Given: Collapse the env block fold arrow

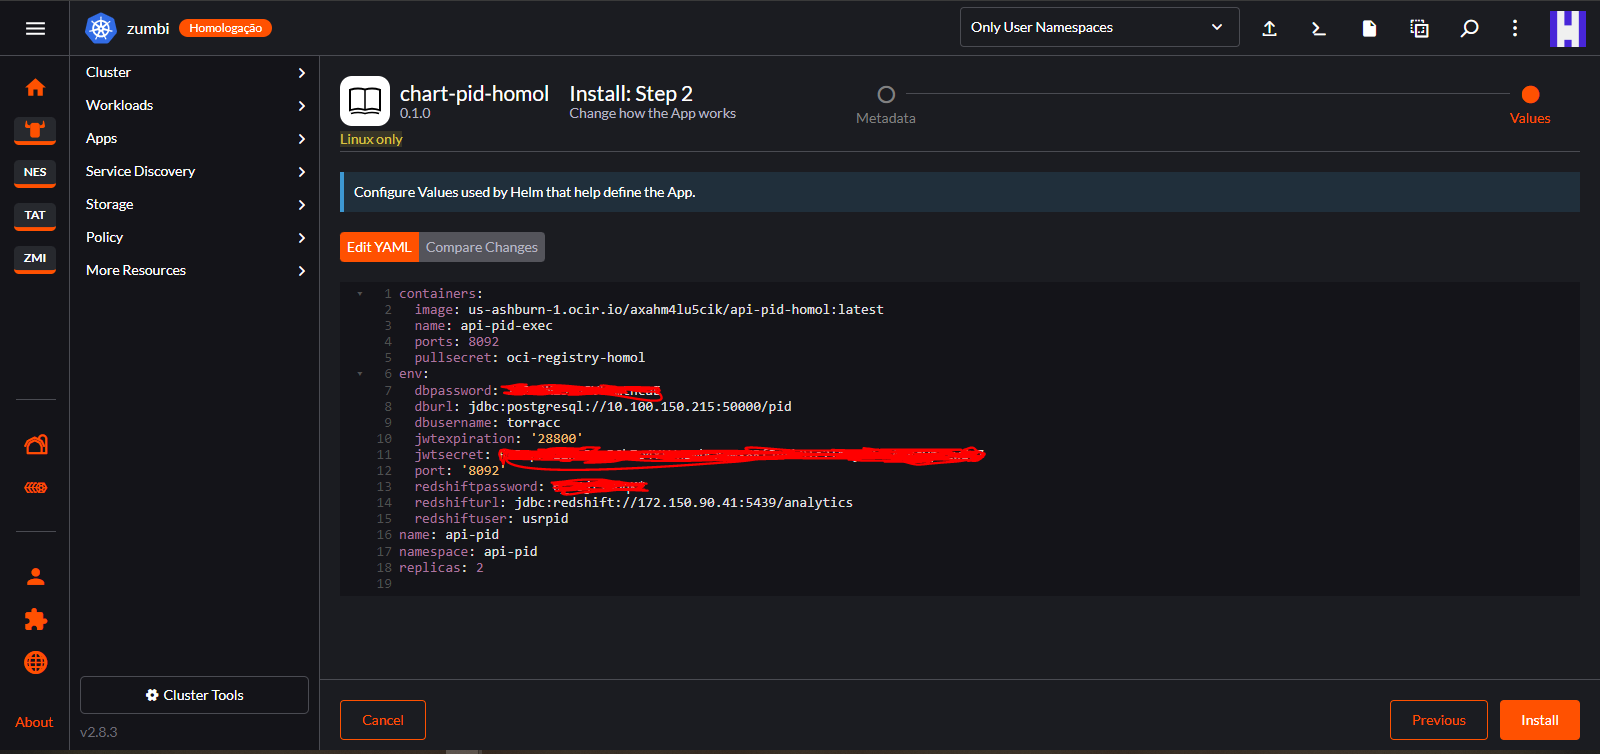Looking at the screenshot, I should click(x=360, y=374).
